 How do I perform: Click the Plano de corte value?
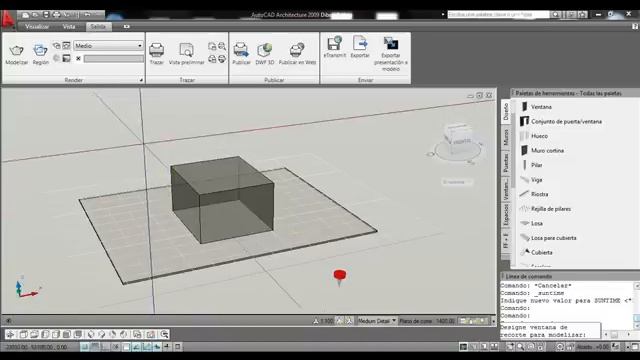pos(445,321)
